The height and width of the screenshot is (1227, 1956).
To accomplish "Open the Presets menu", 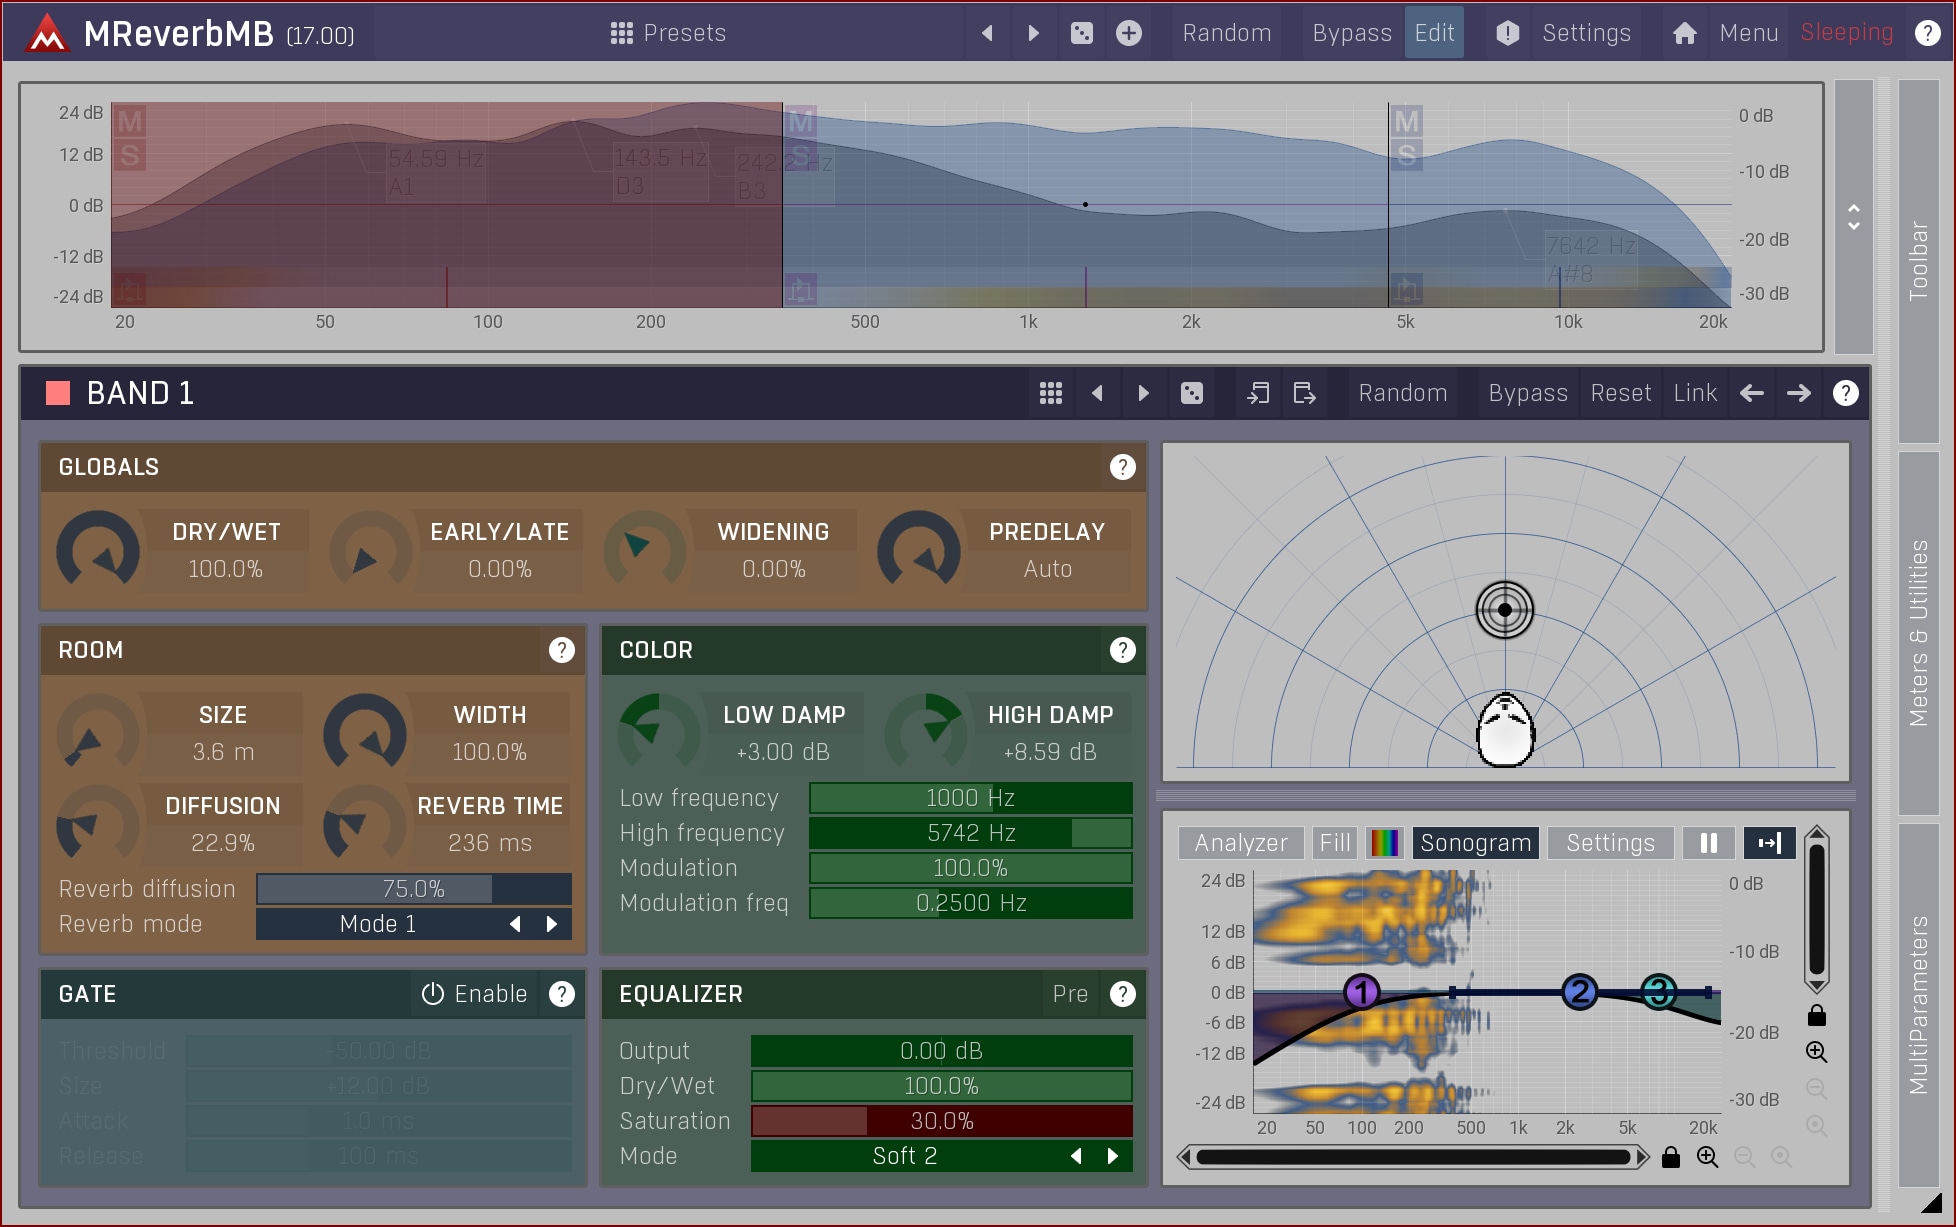I will pos(668,33).
